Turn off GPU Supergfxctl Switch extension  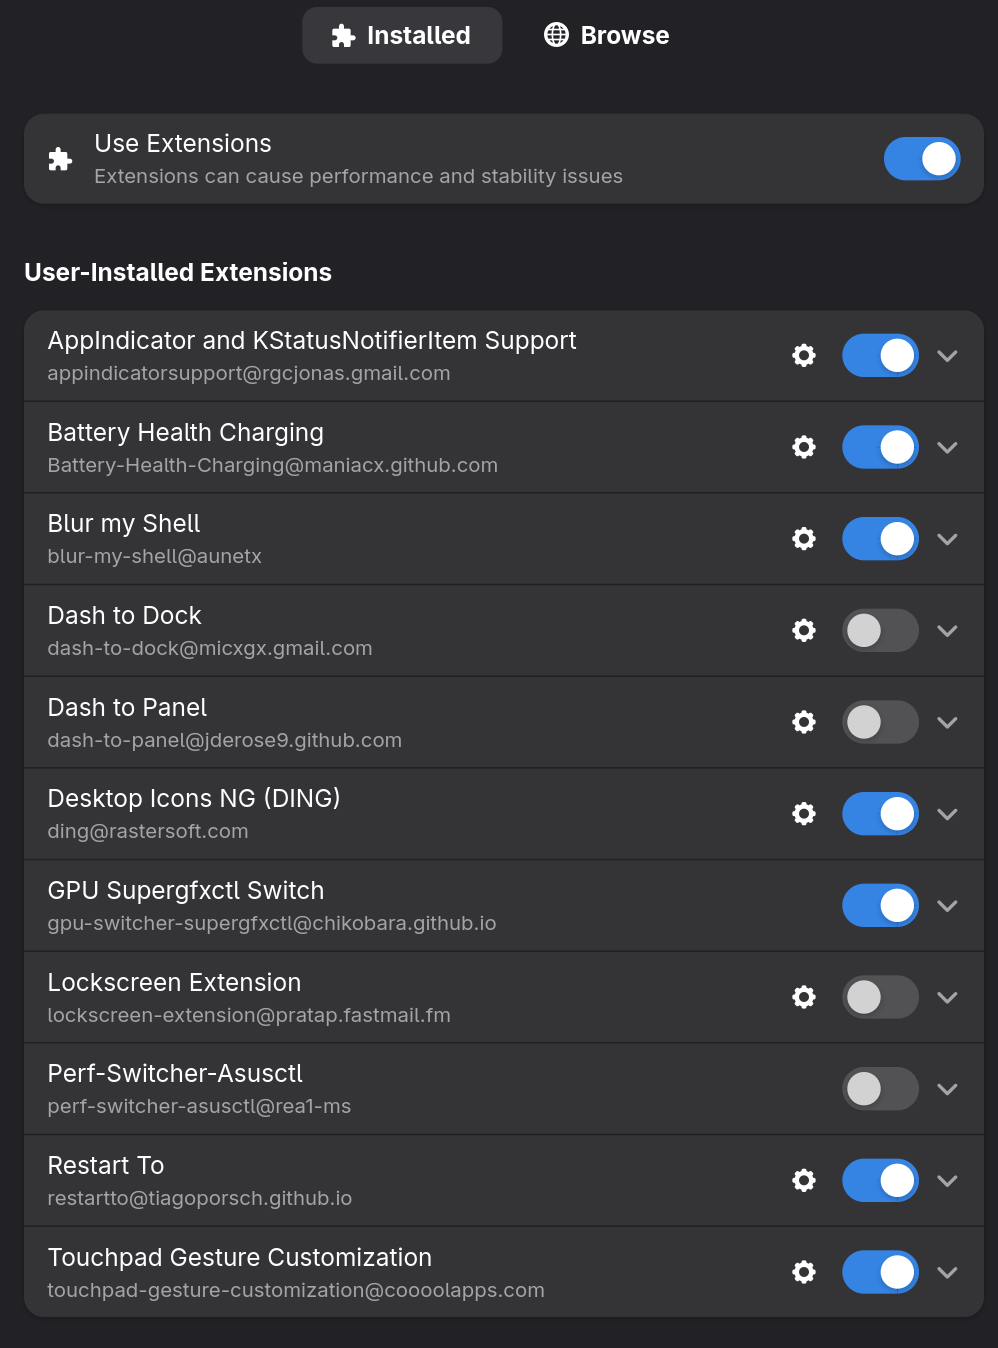(x=880, y=906)
